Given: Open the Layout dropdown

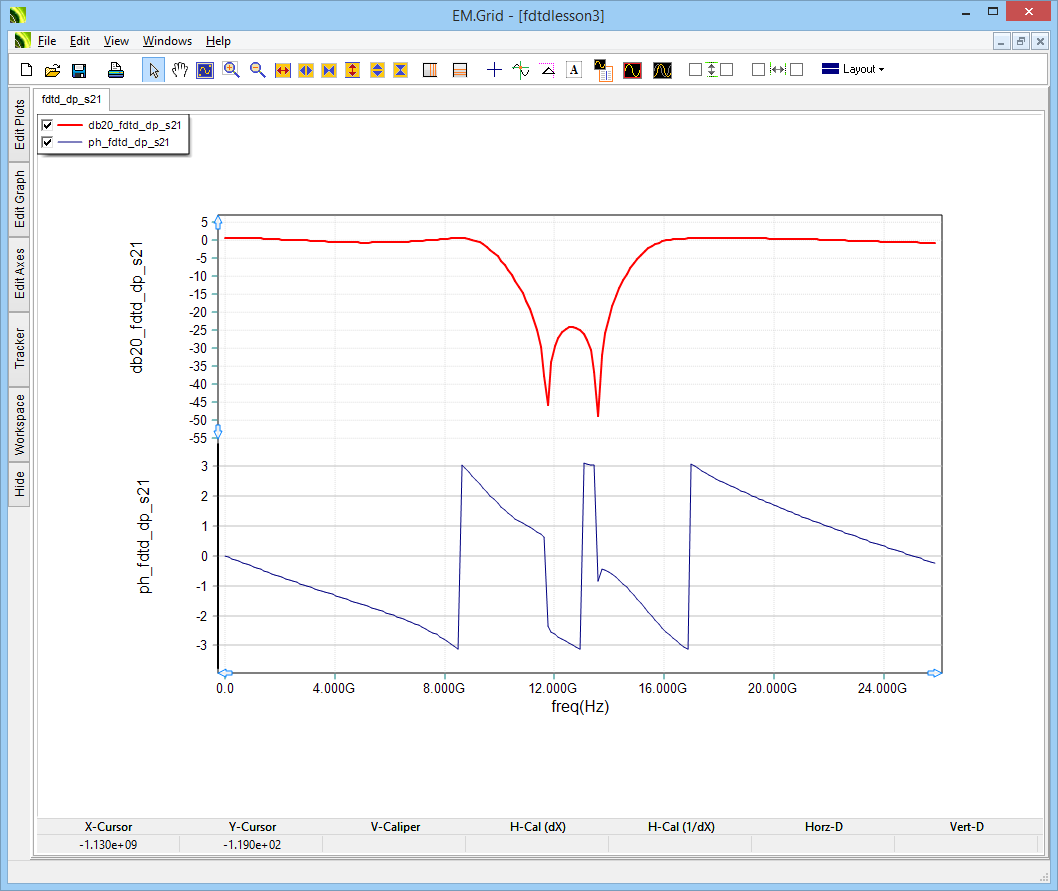Looking at the screenshot, I should (852, 69).
